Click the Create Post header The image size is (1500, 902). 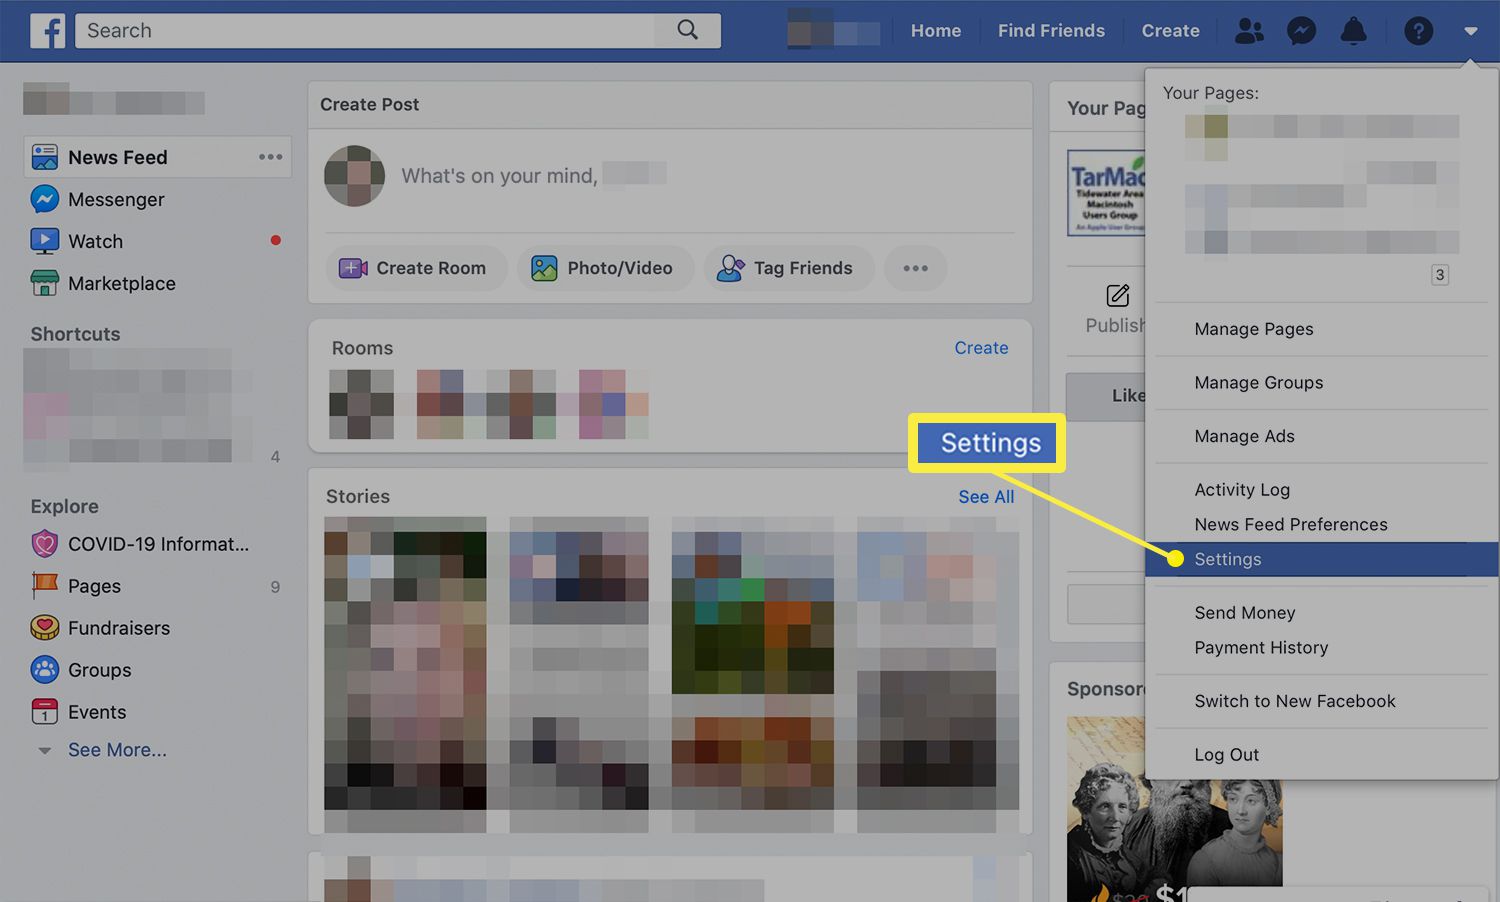point(369,104)
